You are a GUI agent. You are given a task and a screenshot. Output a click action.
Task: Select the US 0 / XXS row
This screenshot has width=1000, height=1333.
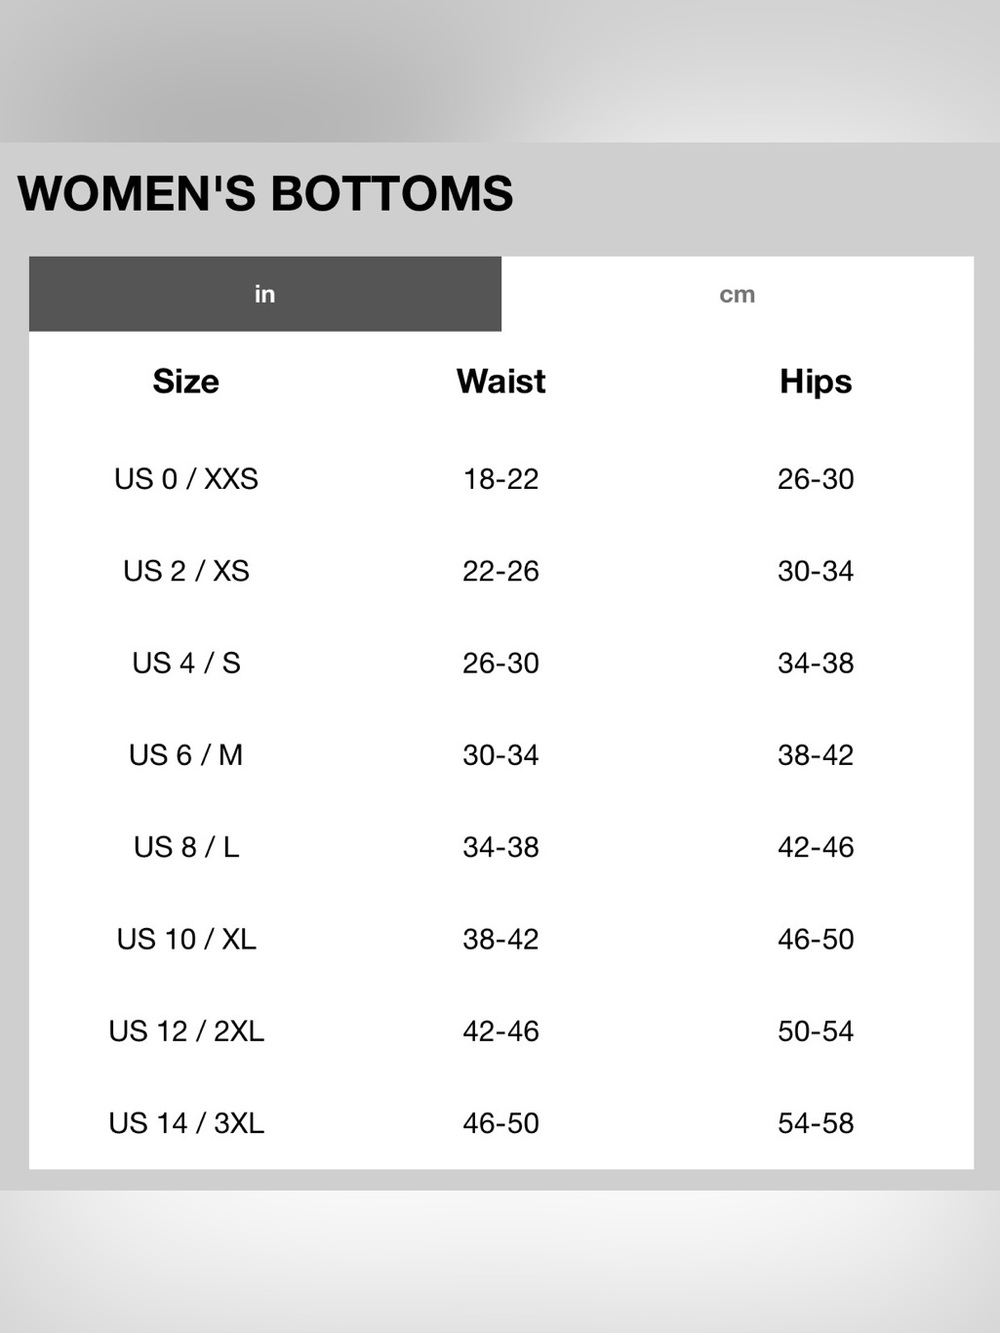pyautogui.click(x=501, y=479)
